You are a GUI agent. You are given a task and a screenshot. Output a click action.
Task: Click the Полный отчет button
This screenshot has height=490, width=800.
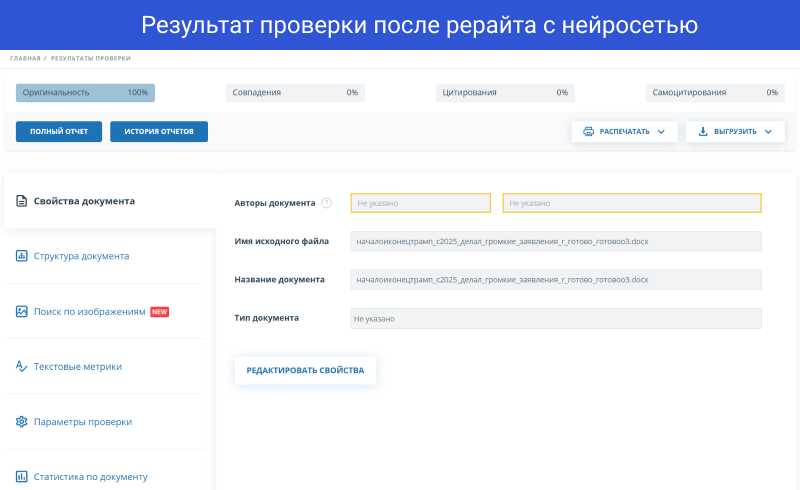[x=59, y=132]
